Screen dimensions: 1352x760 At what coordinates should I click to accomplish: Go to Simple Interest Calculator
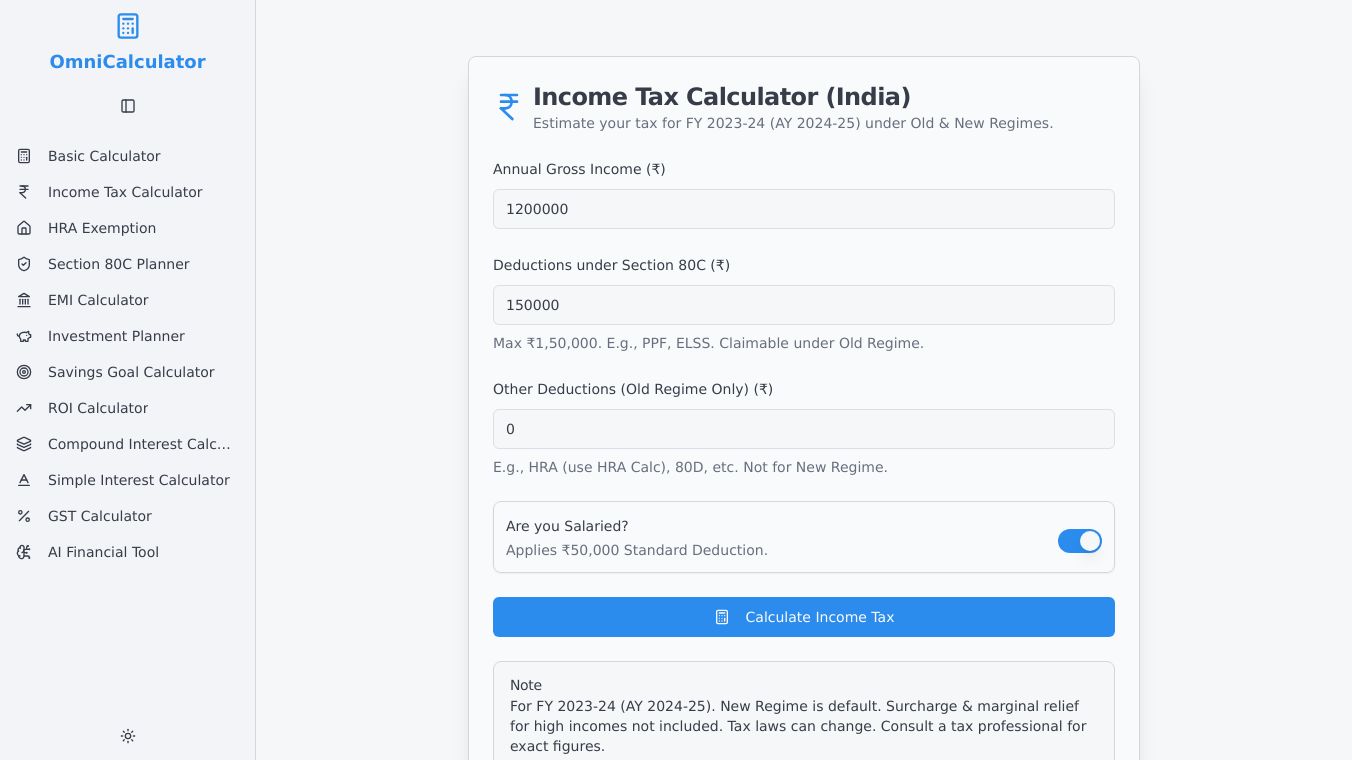pos(139,480)
